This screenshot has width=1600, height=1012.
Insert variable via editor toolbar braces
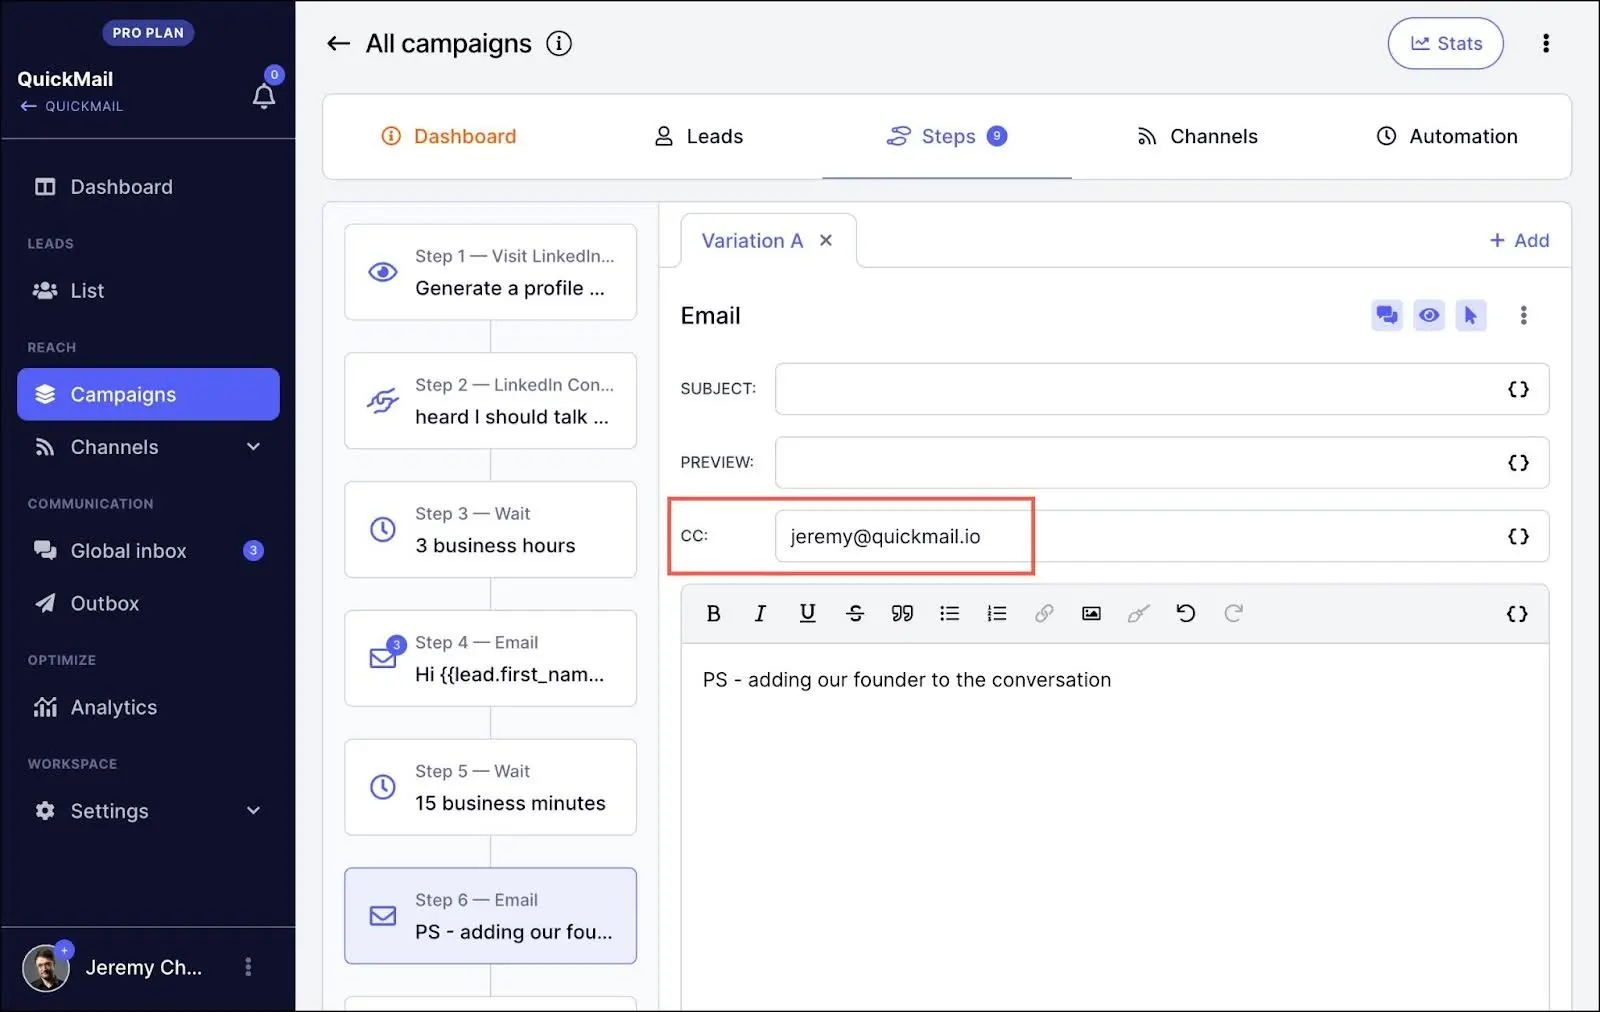pyautogui.click(x=1517, y=613)
